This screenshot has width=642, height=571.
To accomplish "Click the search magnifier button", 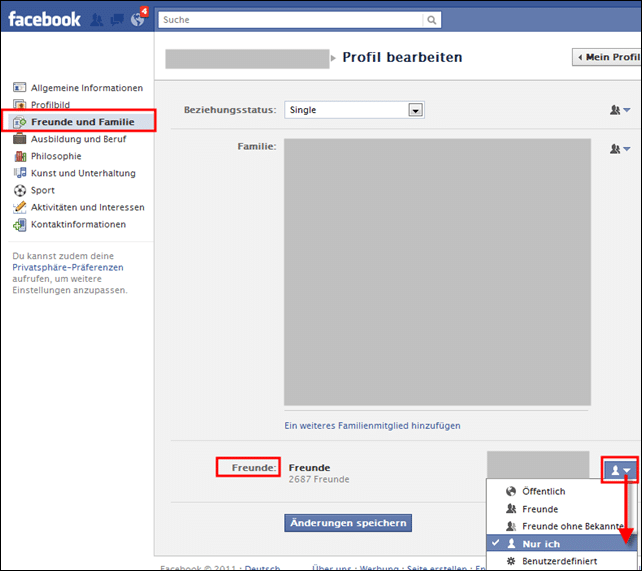I will click(432, 20).
